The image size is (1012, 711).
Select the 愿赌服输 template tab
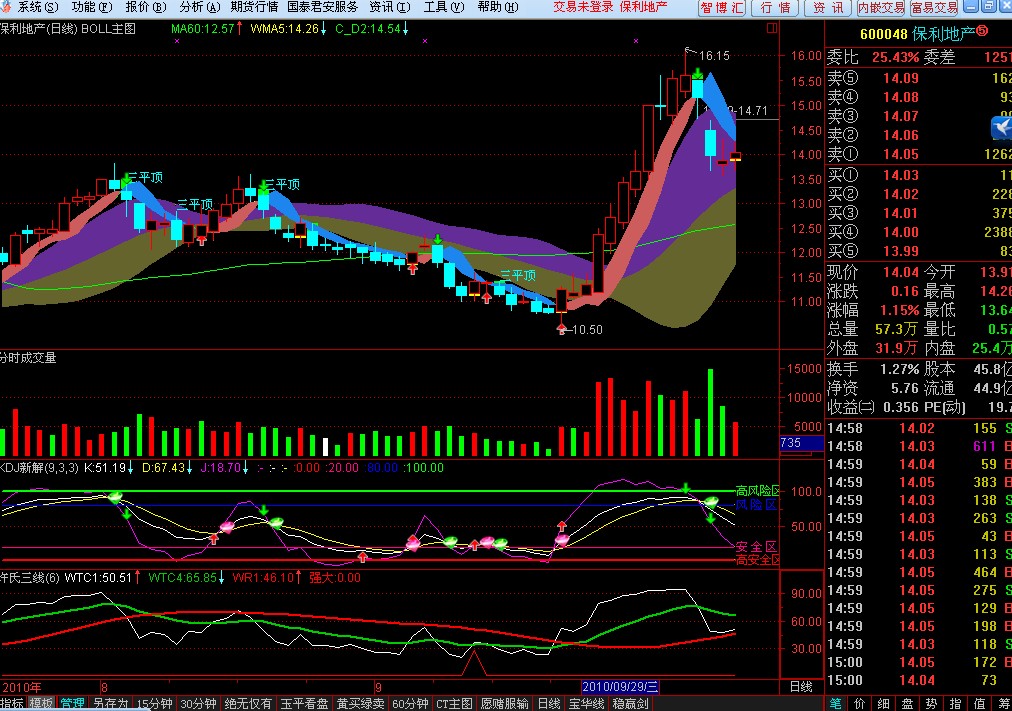[505, 704]
